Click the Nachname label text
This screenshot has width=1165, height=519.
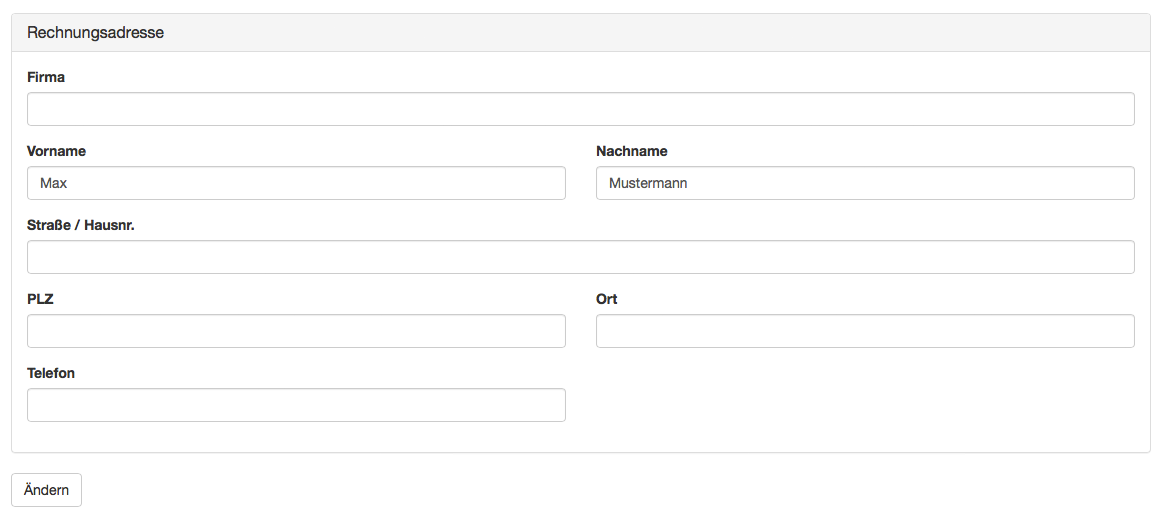632,151
